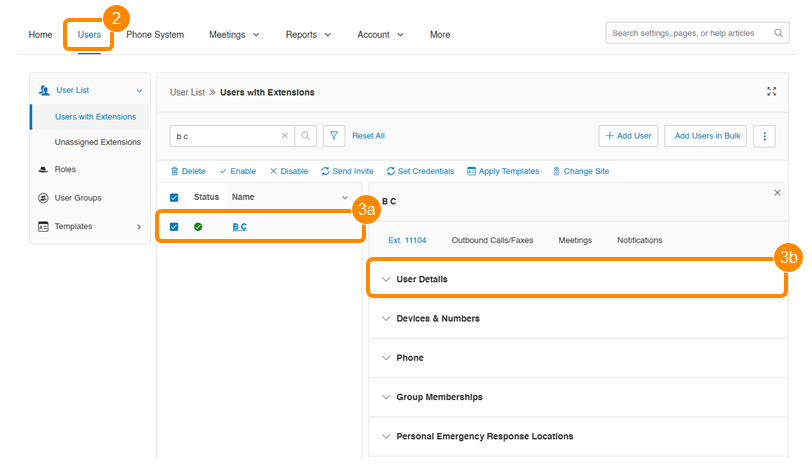The height and width of the screenshot is (474, 812).
Task: Click the search magnifier icon beside user filter
Action: pyautogui.click(x=307, y=136)
